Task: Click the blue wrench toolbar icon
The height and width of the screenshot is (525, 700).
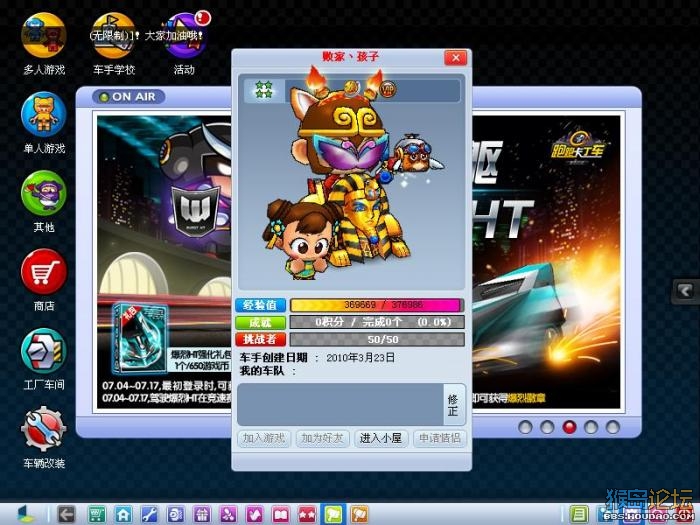Action: pyautogui.click(x=150, y=514)
